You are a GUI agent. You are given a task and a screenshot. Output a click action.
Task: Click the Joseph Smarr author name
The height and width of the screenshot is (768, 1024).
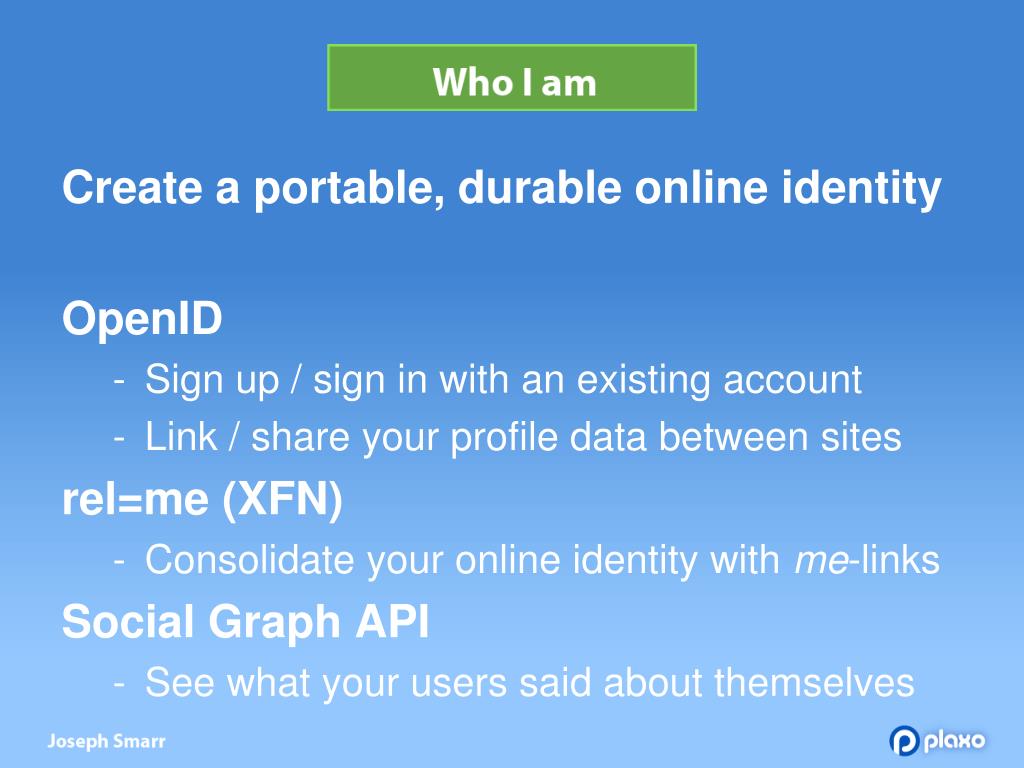tap(106, 741)
